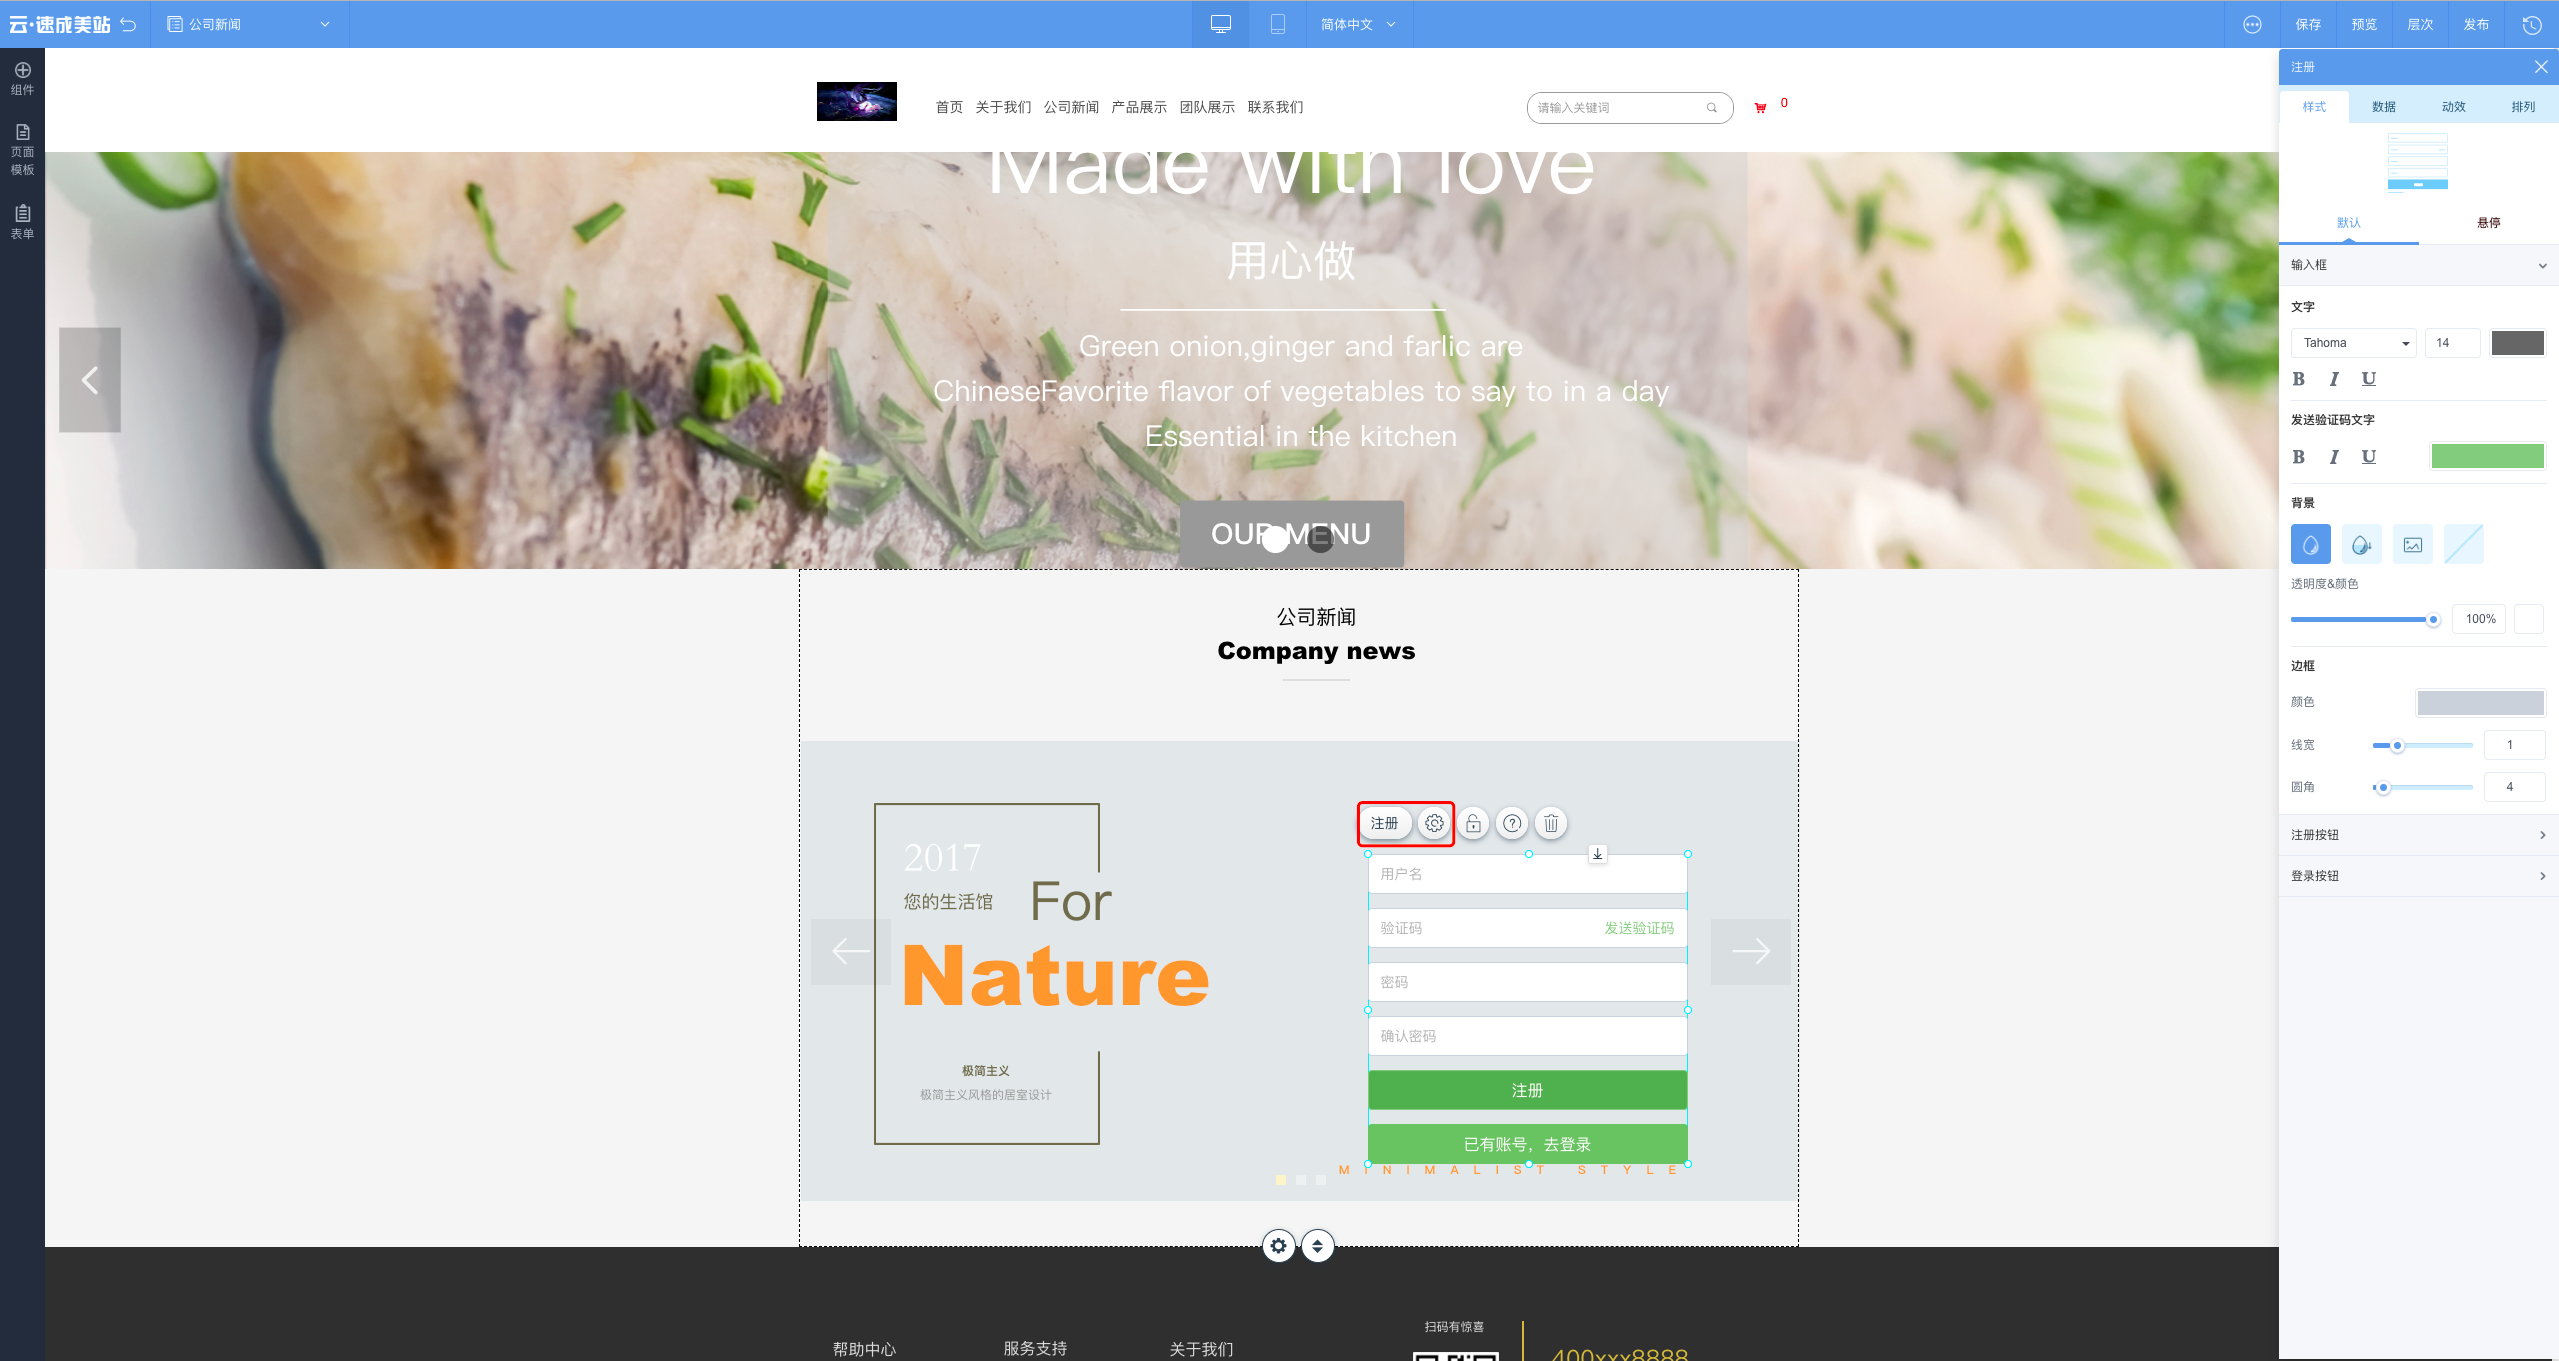Switch to desktop preview mode
The image size is (2559, 1361).
[x=1220, y=24]
